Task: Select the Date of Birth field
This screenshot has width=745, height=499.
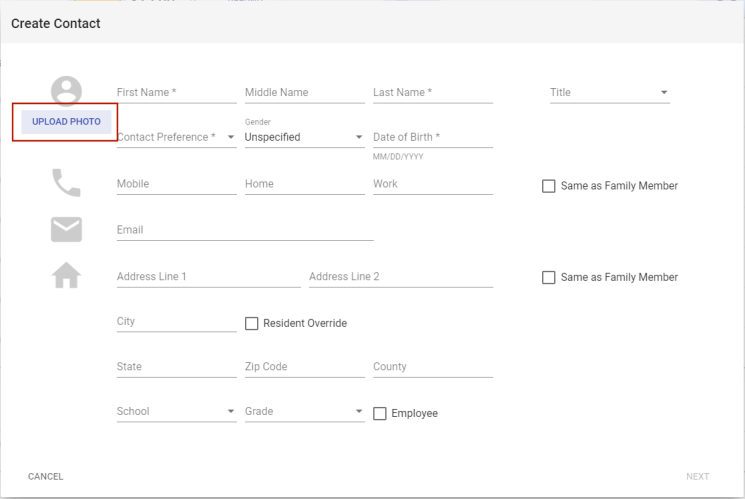Action: [432, 138]
